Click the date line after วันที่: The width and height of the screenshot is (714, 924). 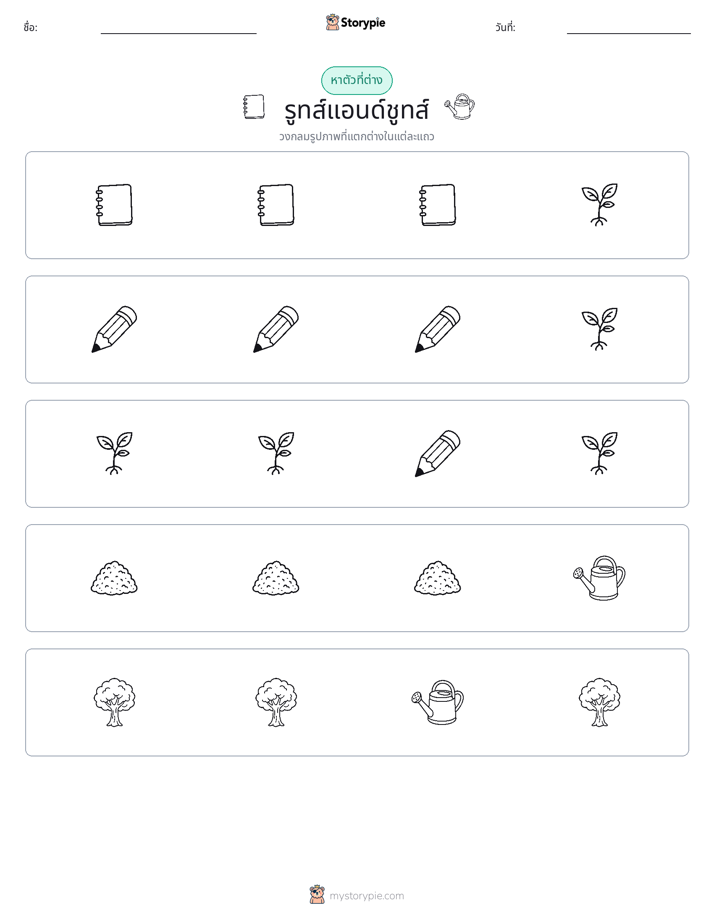(x=629, y=33)
